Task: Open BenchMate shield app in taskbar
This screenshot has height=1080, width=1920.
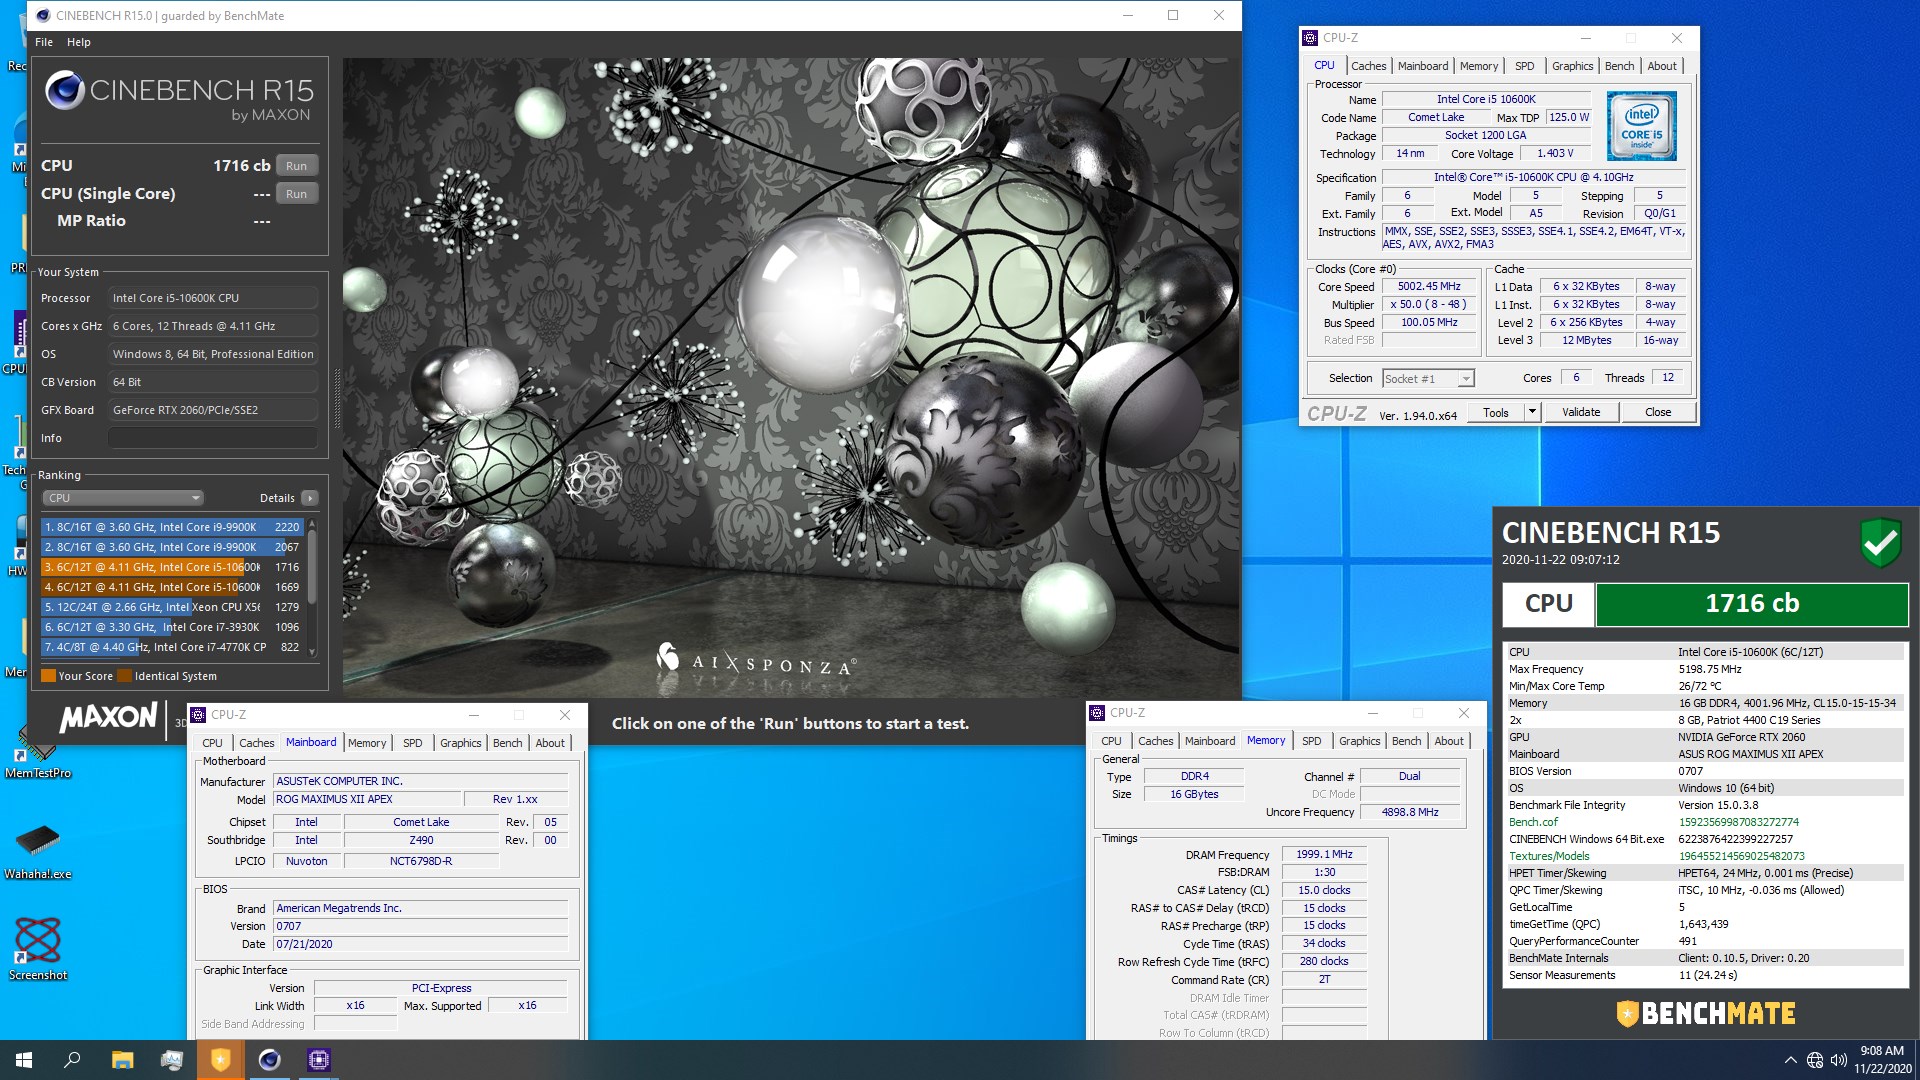Action: [220, 1060]
